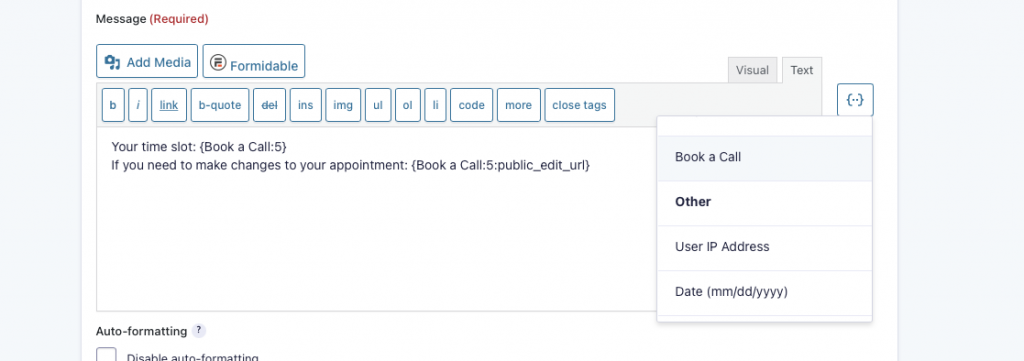Open the shortcode list braces icon
The width and height of the screenshot is (1024, 361).
(x=855, y=100)
